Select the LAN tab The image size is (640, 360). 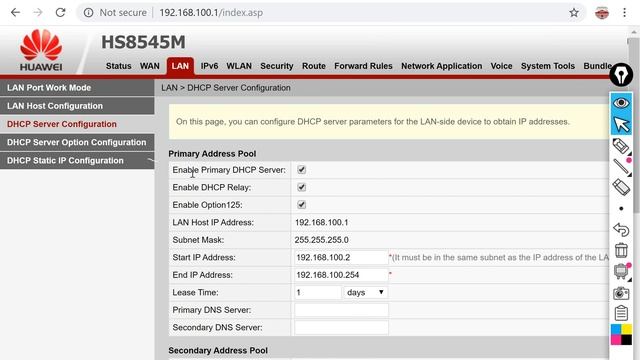(180, 66)
